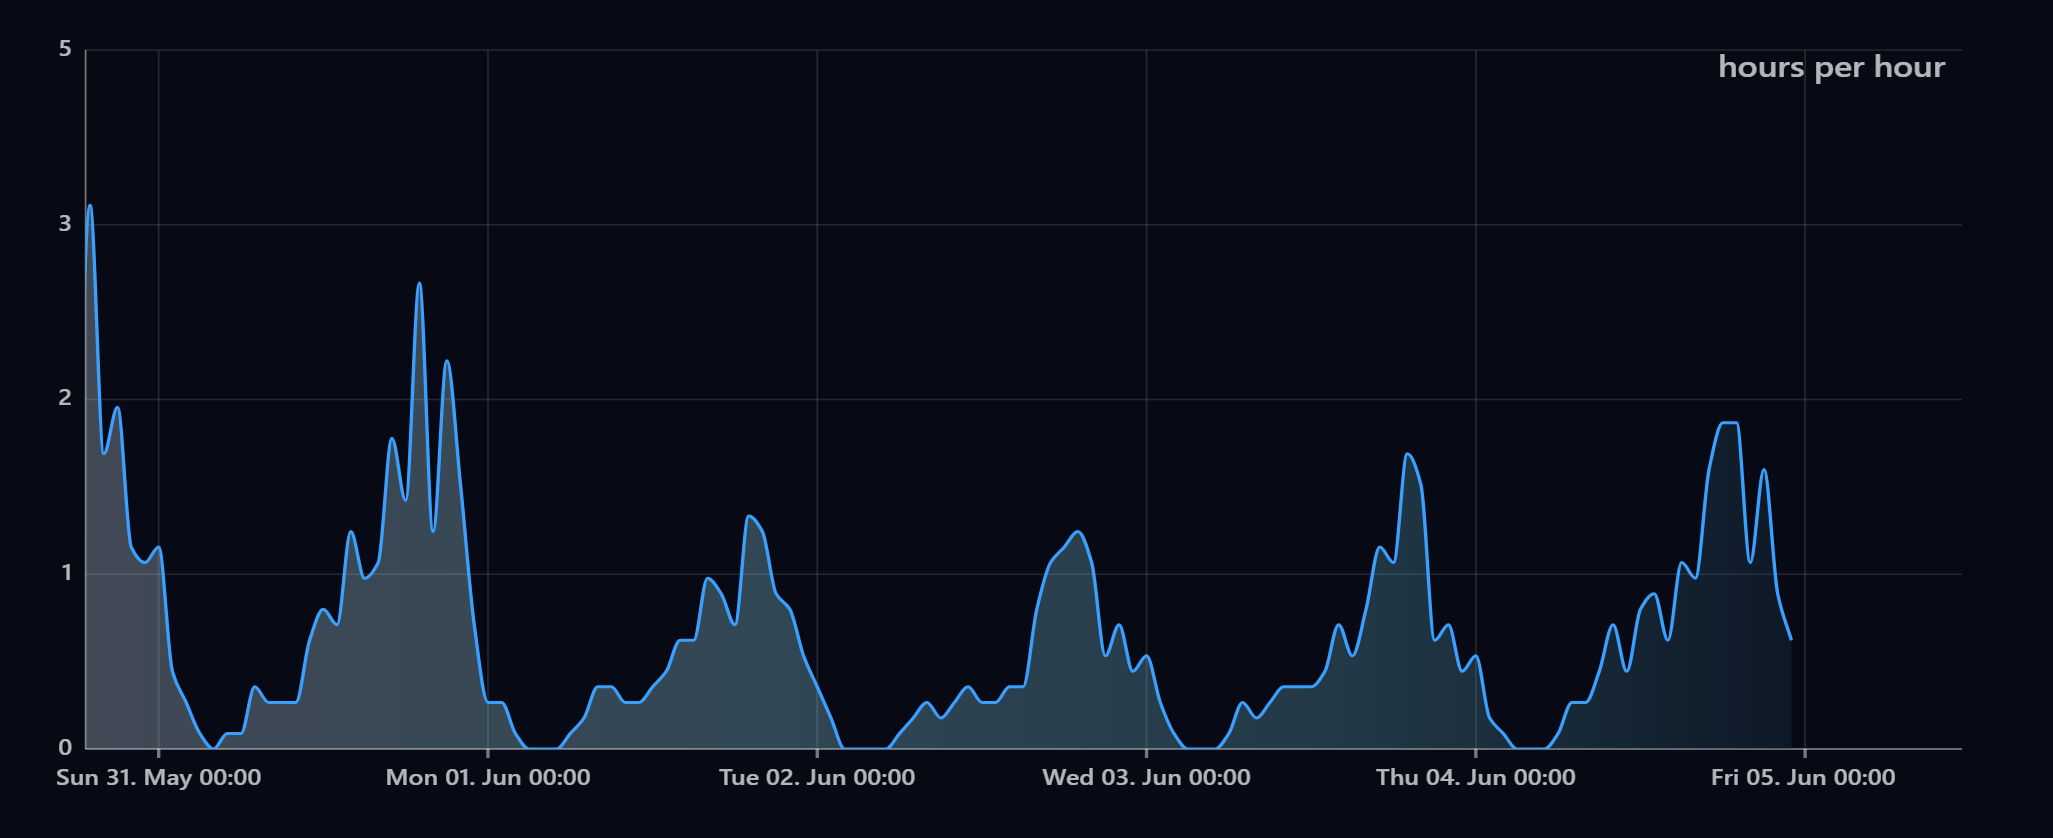Click the end point of the line before Fri 05. Jun

[x=1790, y=638]
